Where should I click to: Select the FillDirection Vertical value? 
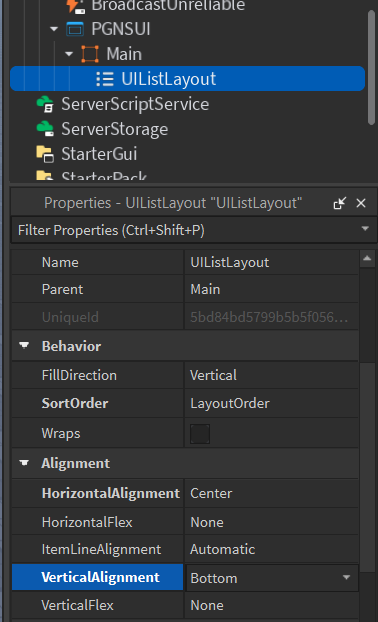[x=271, y=375]
